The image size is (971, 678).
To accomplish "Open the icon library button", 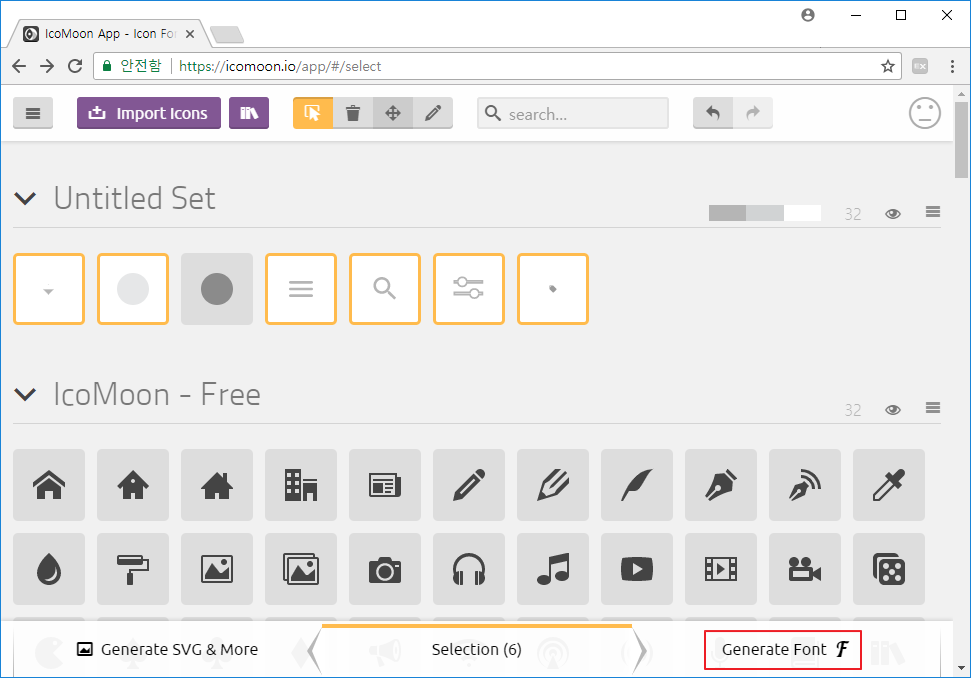I will (x=249, y=113).
